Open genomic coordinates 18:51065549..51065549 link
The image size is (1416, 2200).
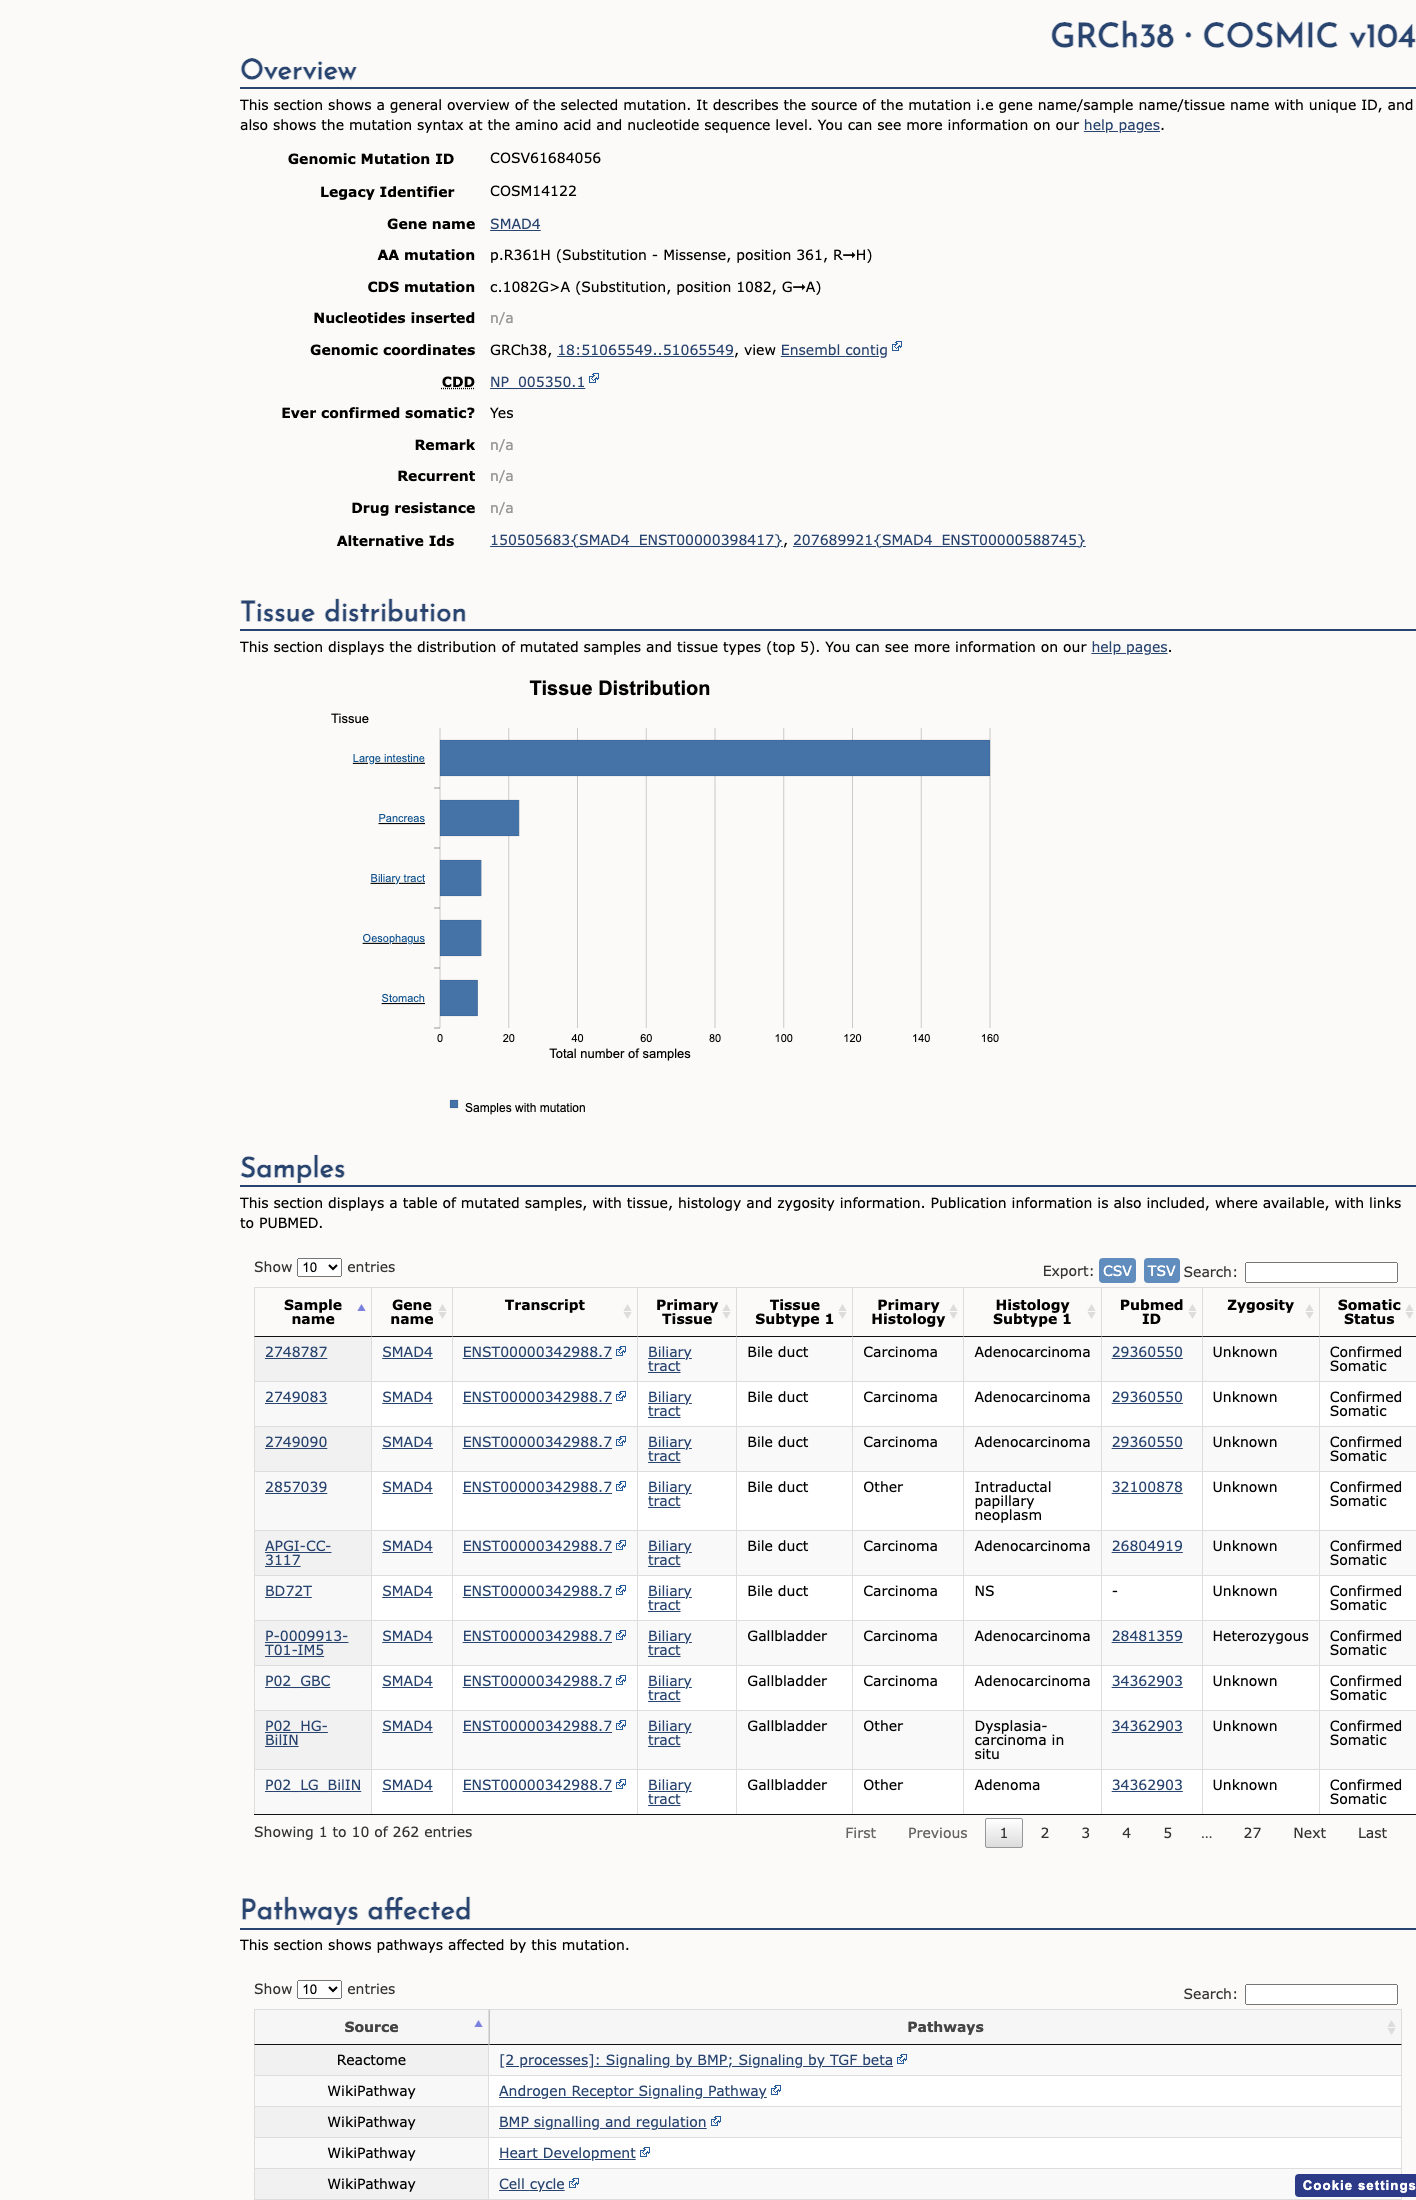(x=645, y=350)
